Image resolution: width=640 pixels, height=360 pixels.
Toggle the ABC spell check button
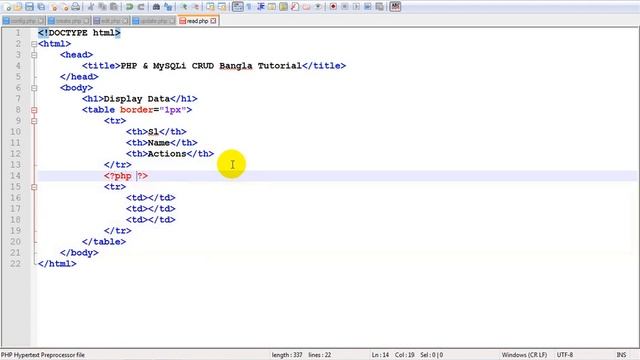tap(395, 7)
